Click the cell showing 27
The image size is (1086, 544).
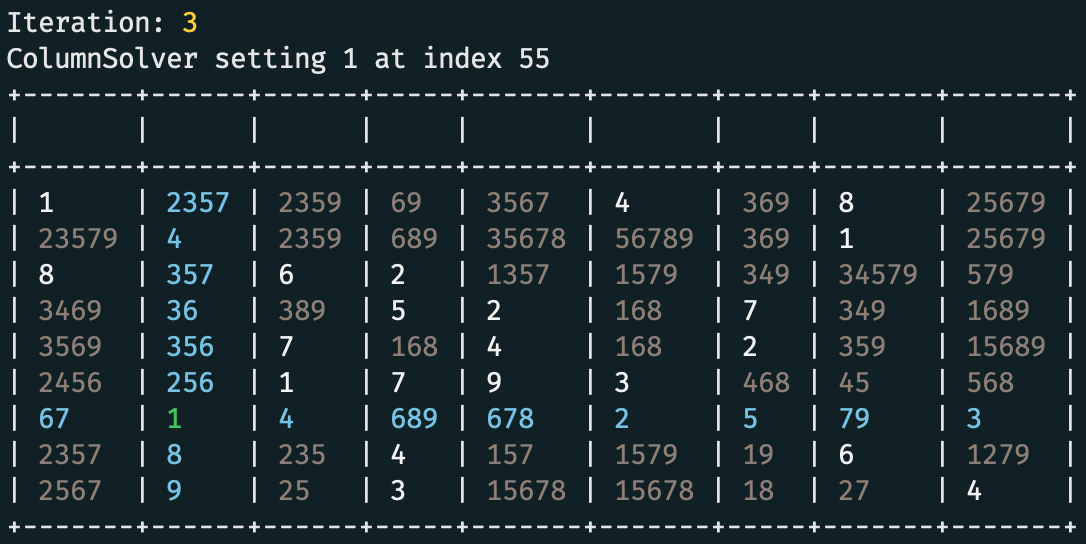[x=854, y=491]
